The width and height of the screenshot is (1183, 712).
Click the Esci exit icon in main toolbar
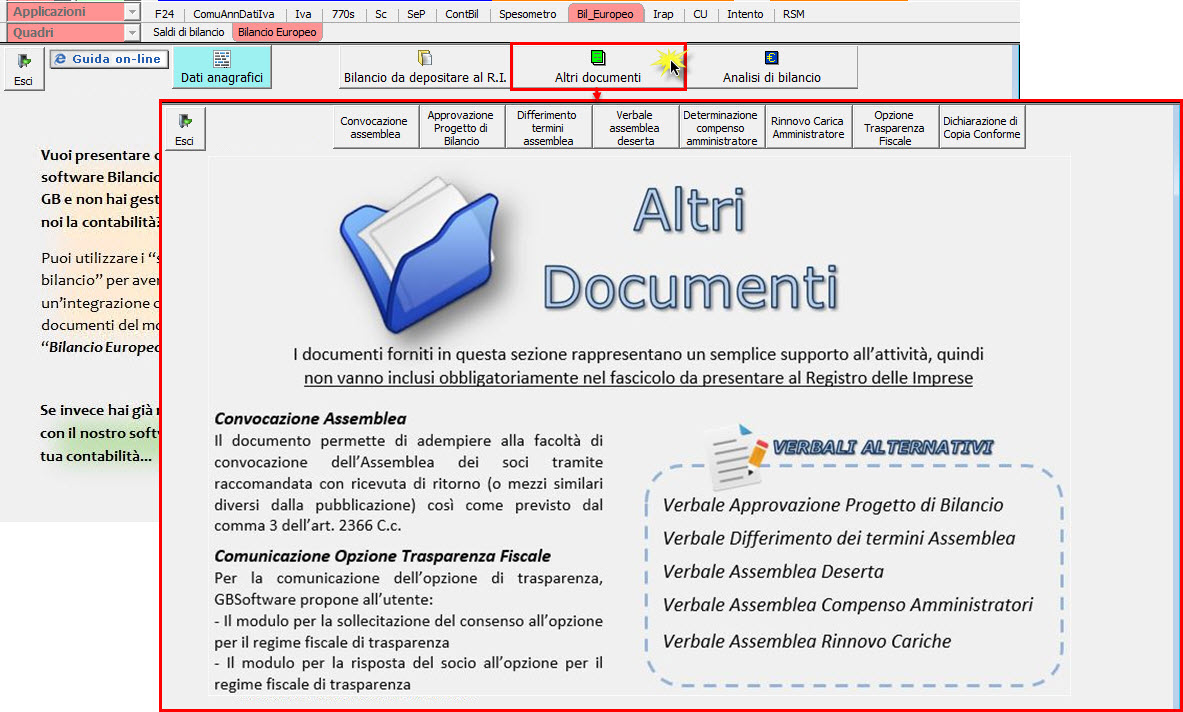click(x=23, y=61)
